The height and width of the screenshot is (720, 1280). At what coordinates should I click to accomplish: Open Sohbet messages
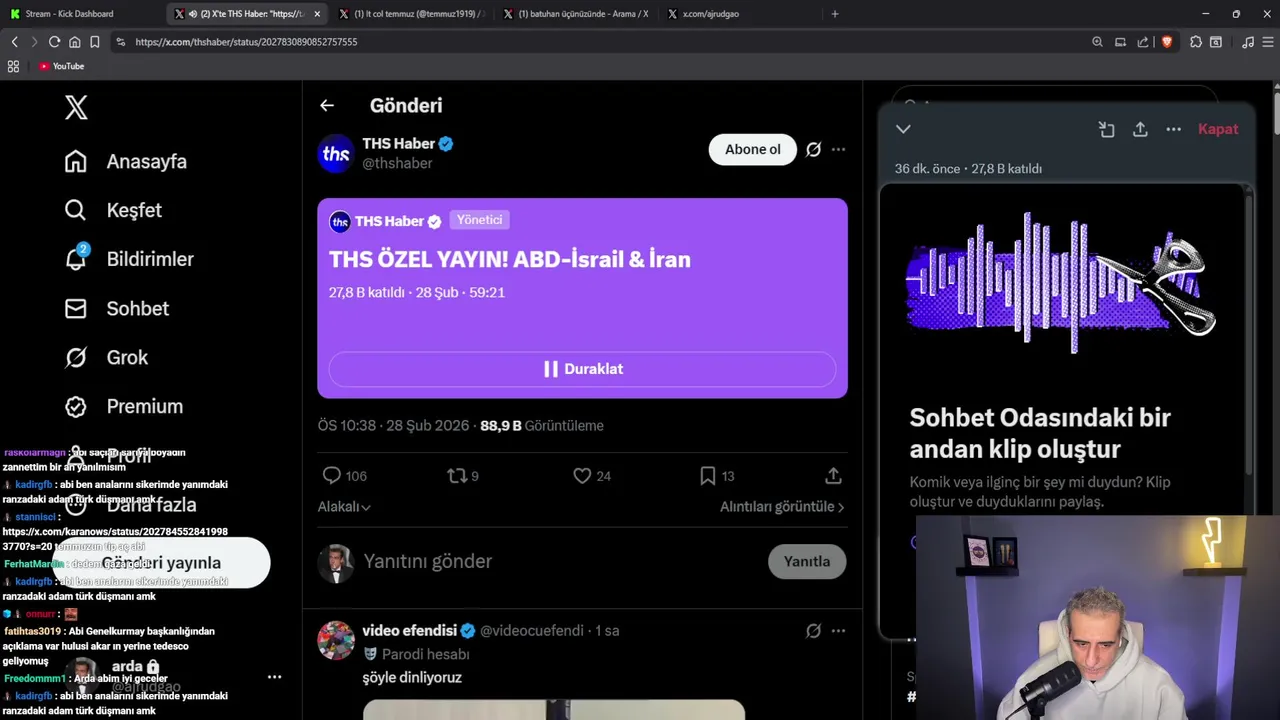tap(117, 308)
